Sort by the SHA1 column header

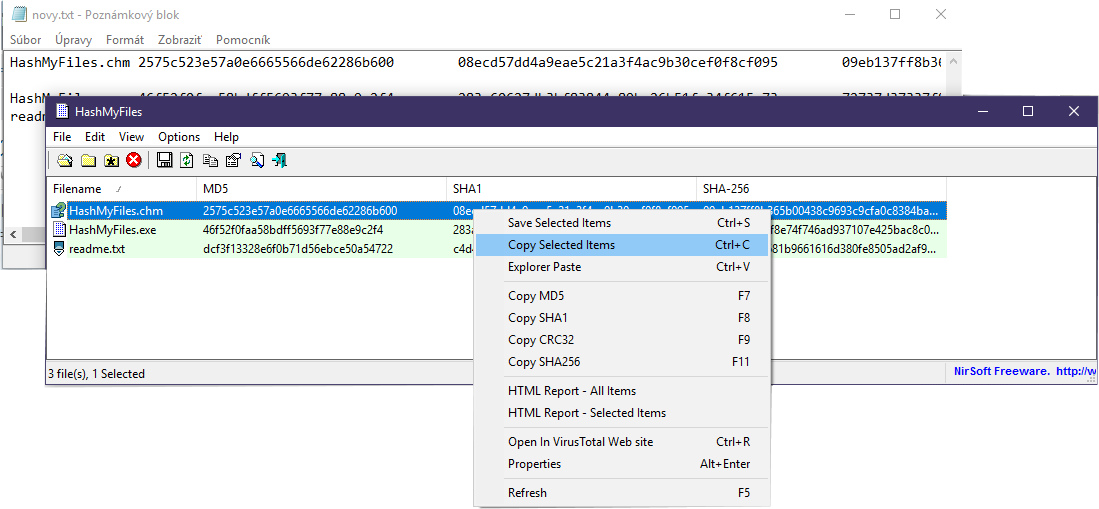571,189
